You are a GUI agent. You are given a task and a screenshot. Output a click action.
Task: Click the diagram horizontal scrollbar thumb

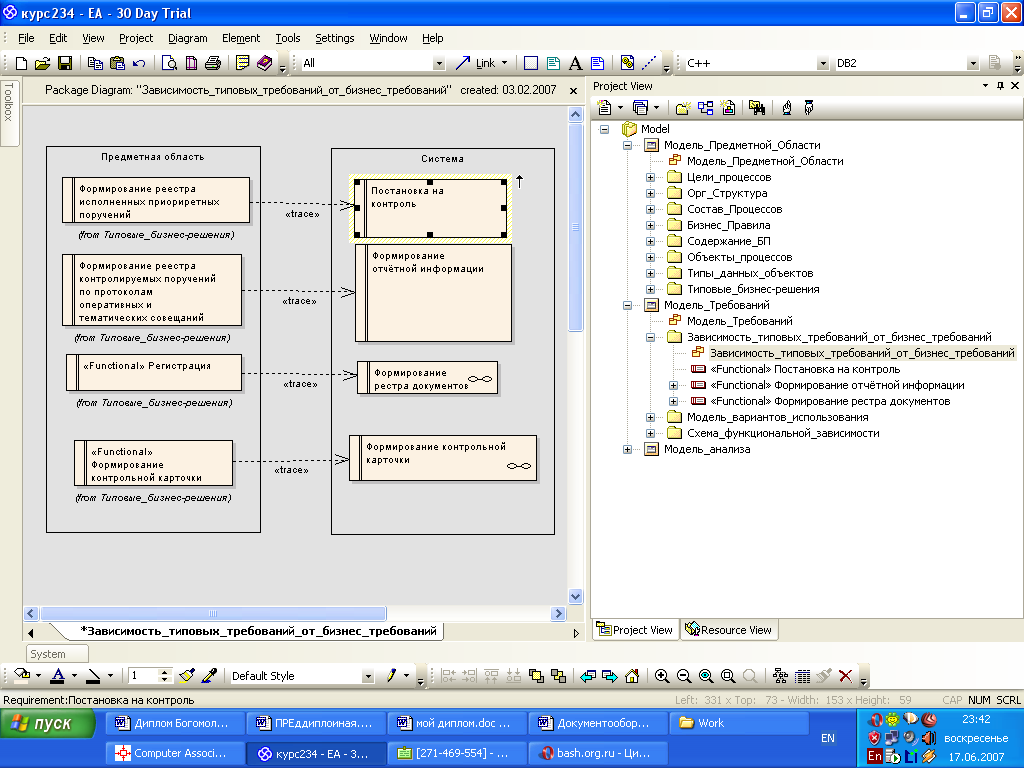[213, 613]
